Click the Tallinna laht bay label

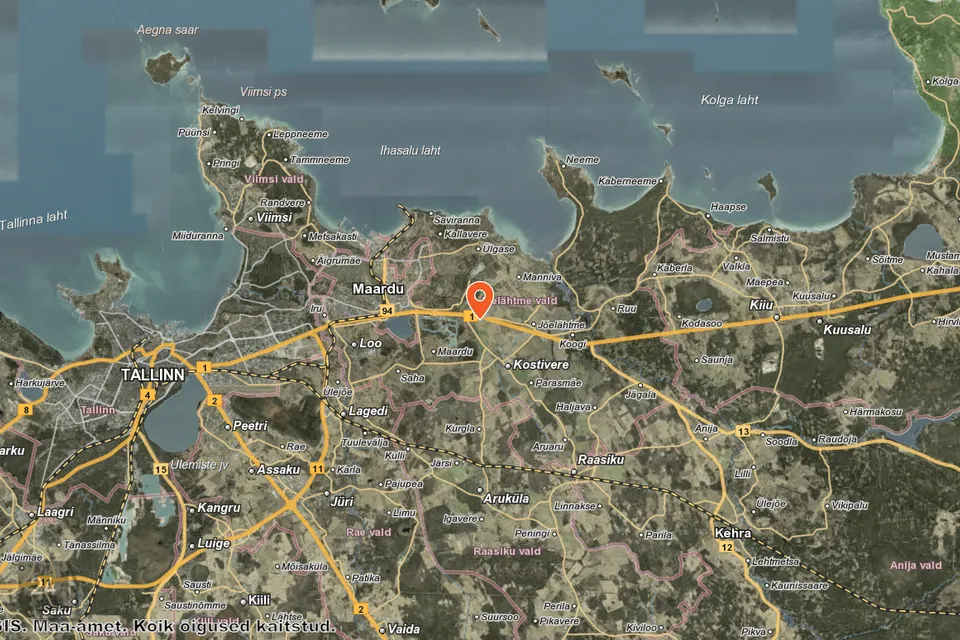tap(34, 220)
